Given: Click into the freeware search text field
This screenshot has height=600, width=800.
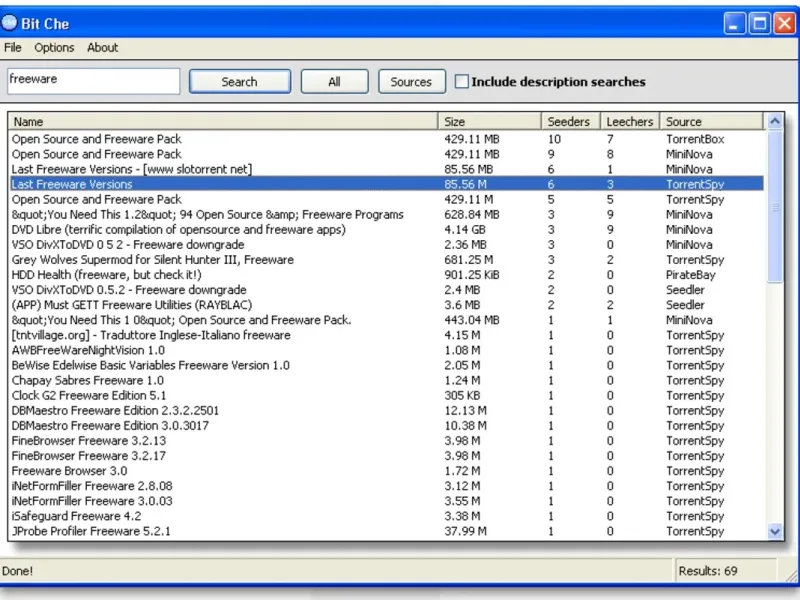Looking at the screenshot, I should pyautogui.click(x=93, y=80).
